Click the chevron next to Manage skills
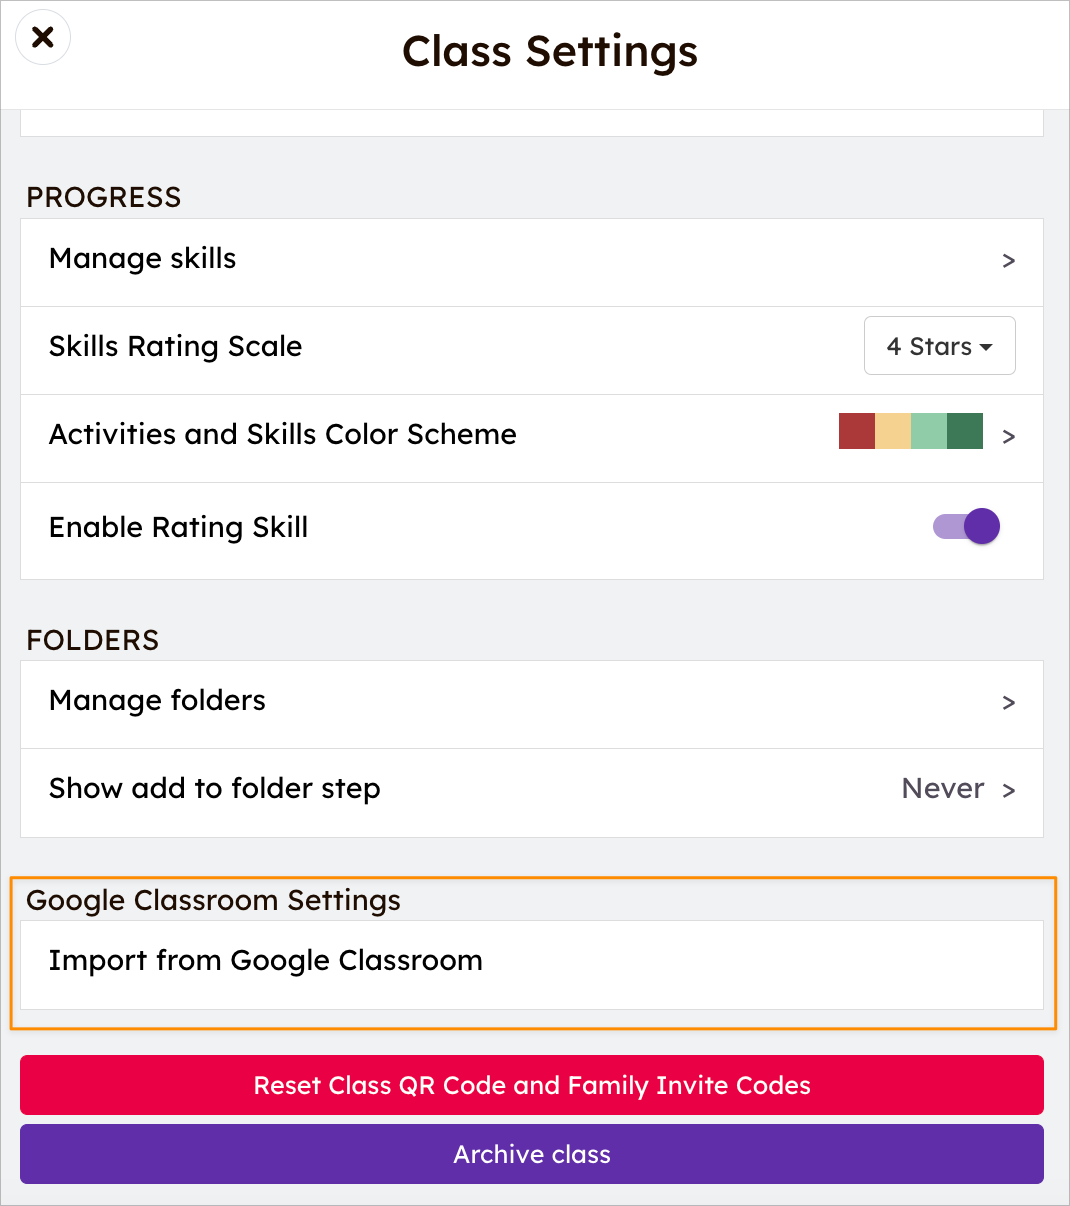Viewport: 1070px width, 1206px height. (1009, 261)
